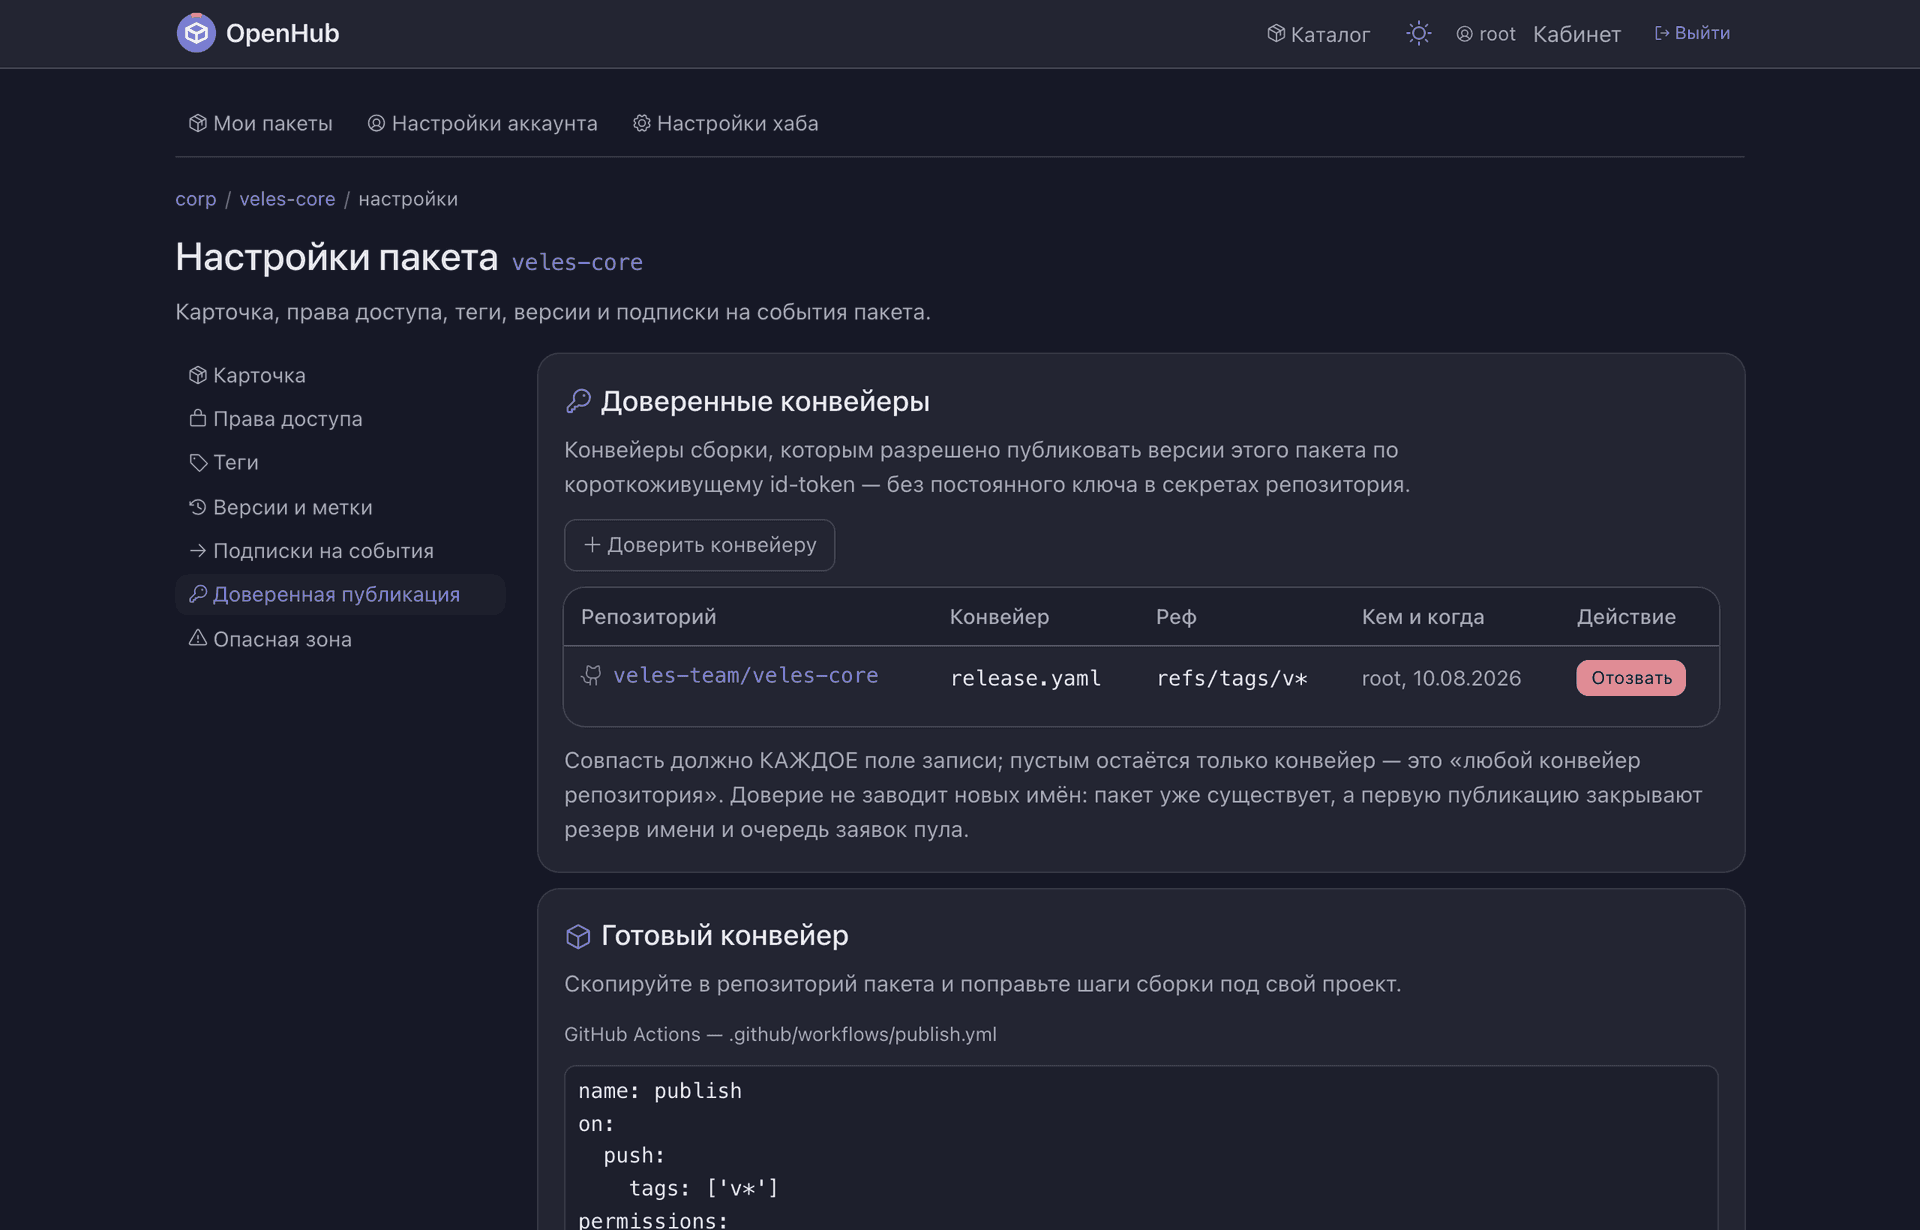Open the Кабинет link
The width and height of the screenshot is (1920, 1230).
[x=1577, y=34]
